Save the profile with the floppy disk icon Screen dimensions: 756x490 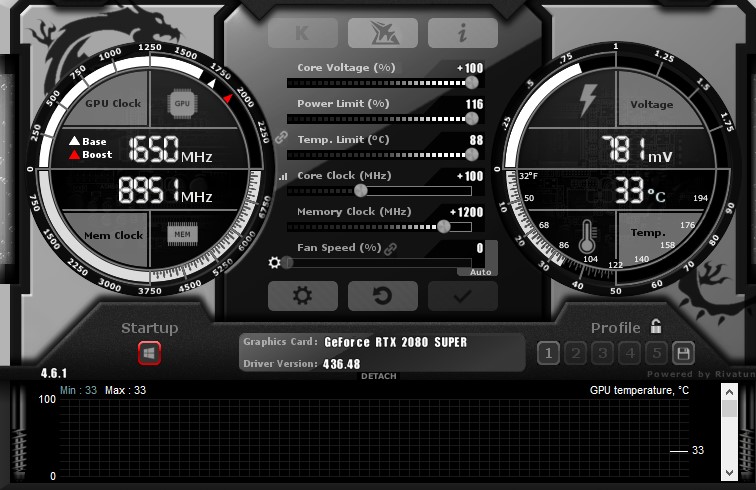click(x=684, y=353)
